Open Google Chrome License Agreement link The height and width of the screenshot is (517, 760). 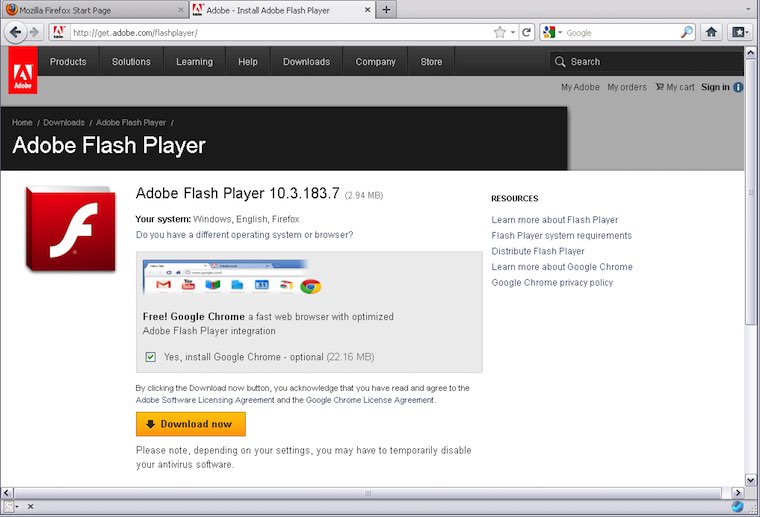tap(370, 400)
